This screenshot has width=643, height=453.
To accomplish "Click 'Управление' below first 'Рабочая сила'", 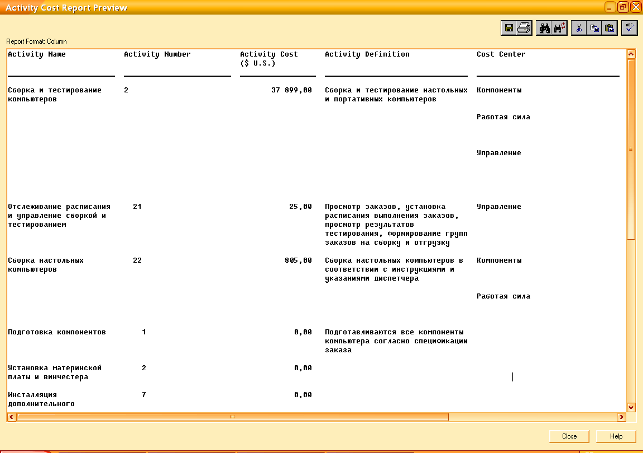I will [499, 153].
